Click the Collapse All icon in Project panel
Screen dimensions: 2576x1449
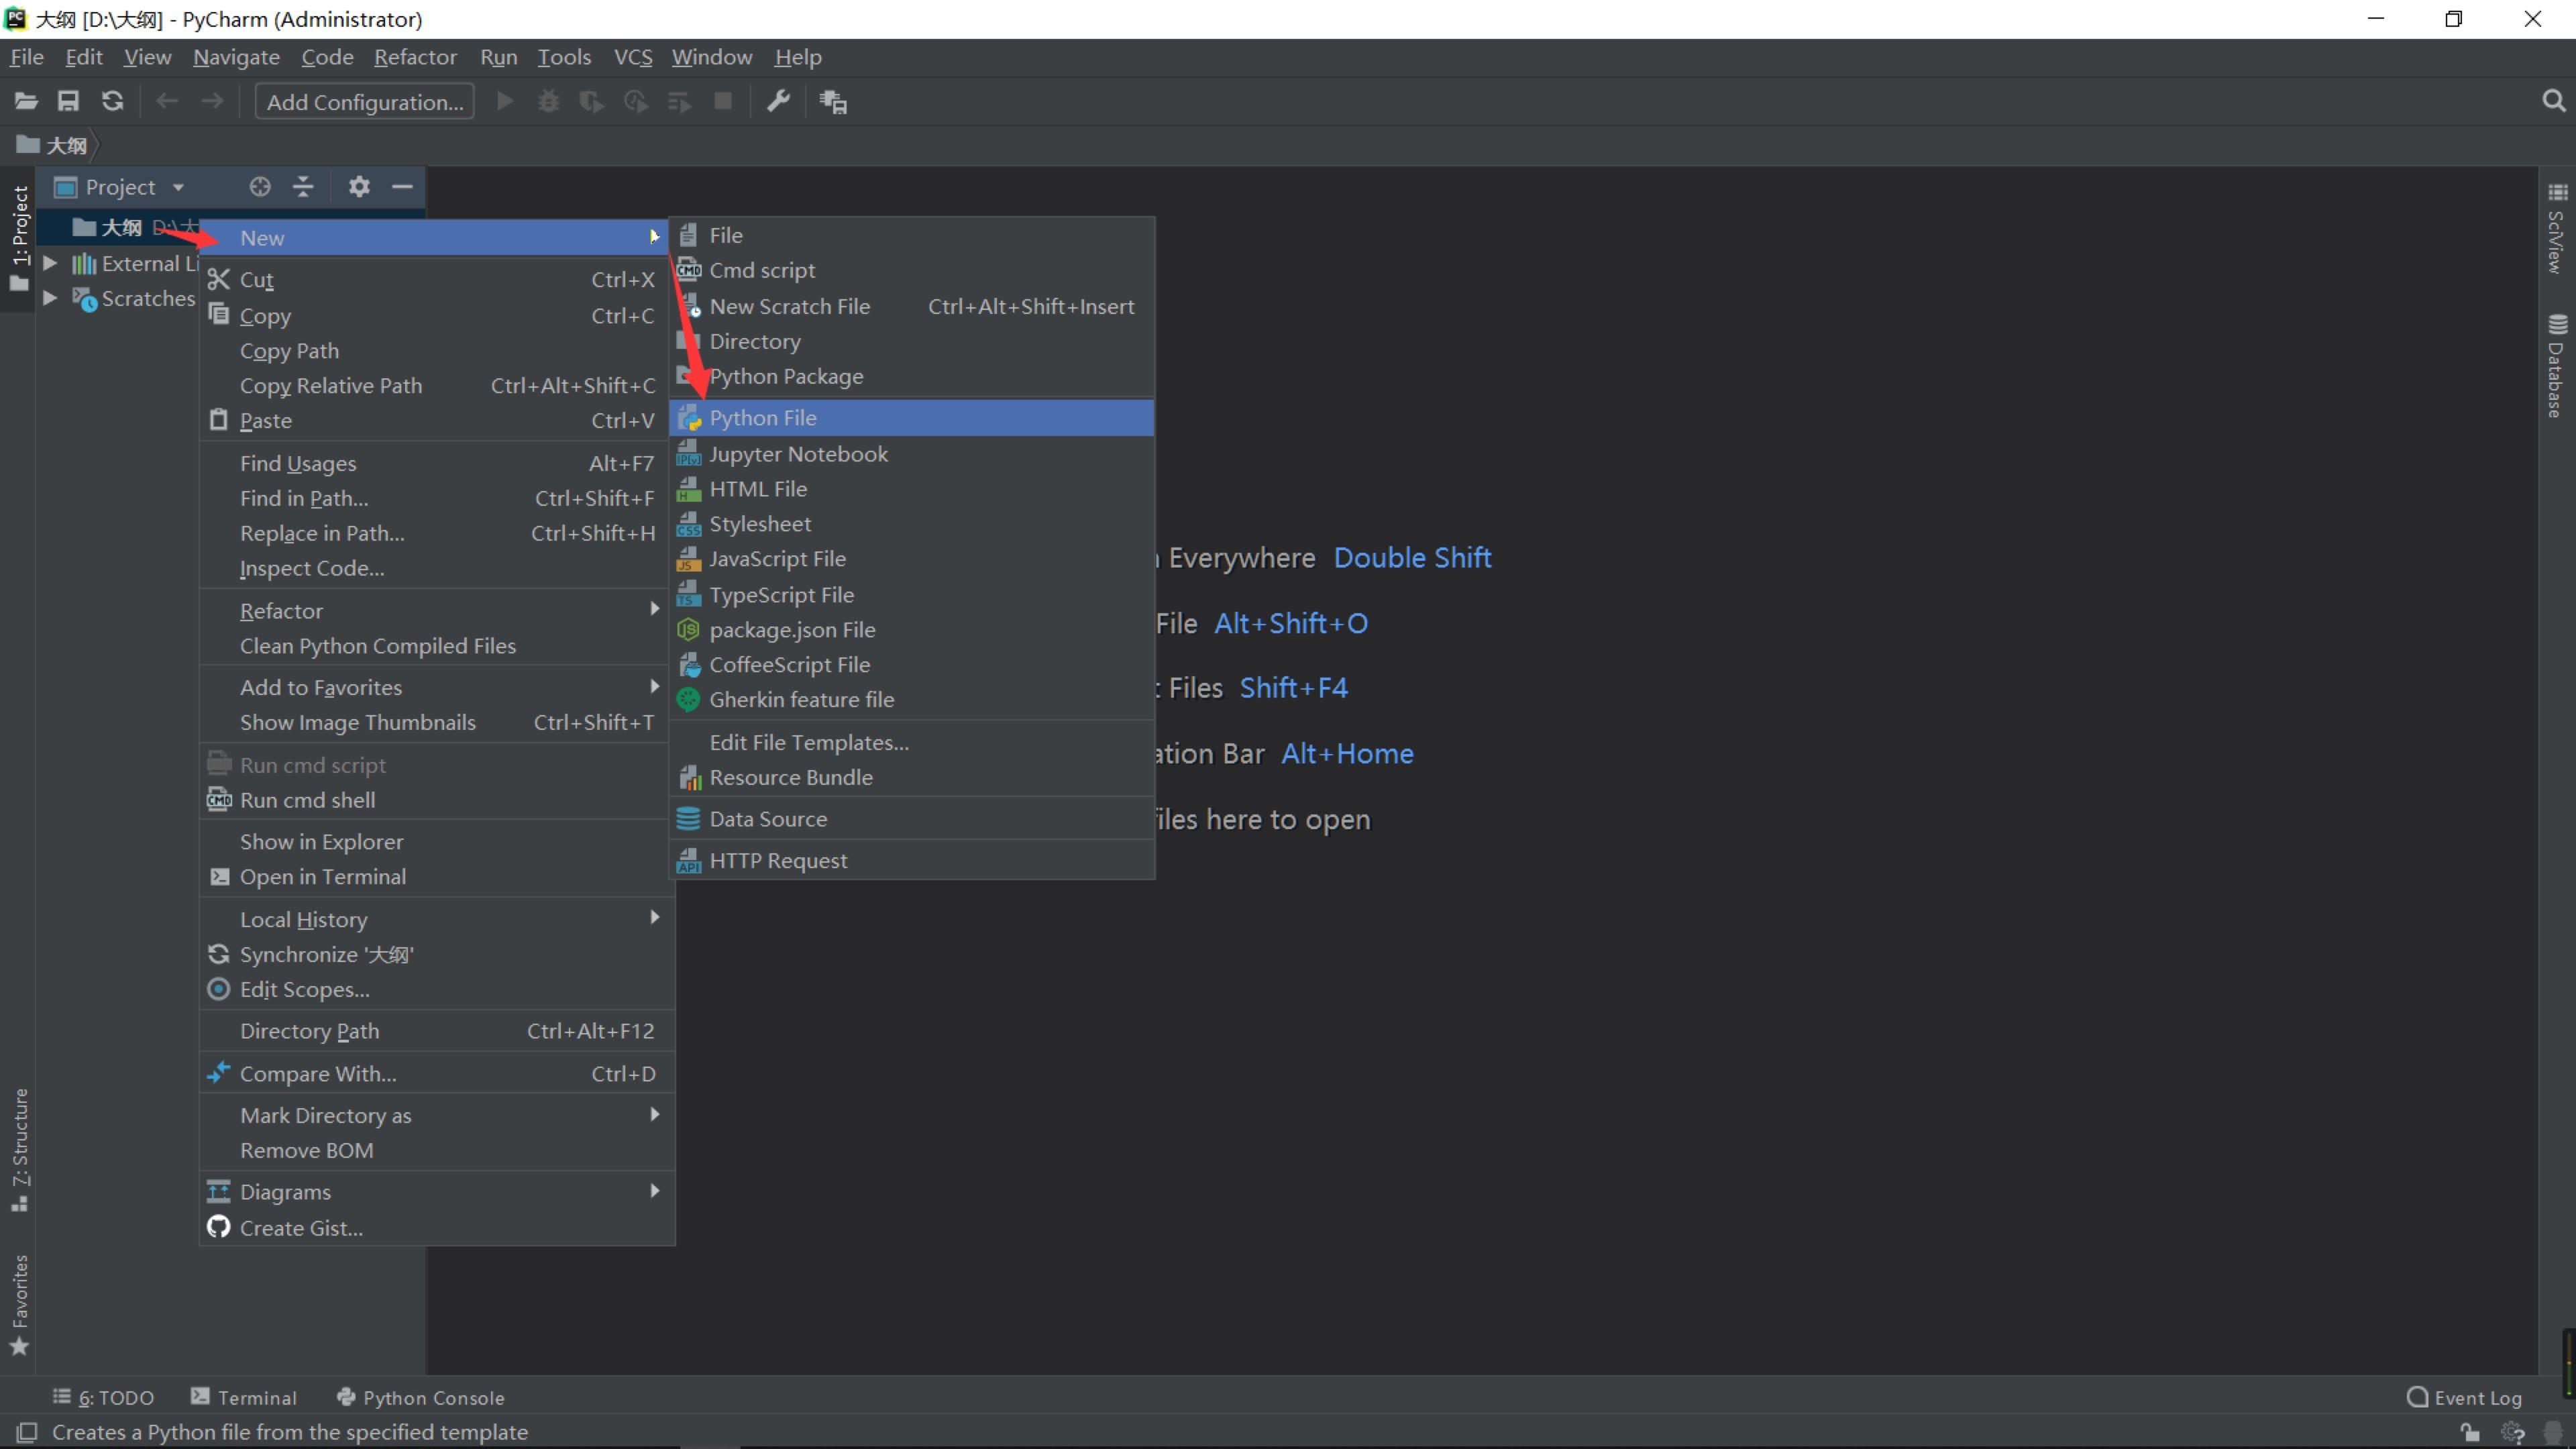303,187
